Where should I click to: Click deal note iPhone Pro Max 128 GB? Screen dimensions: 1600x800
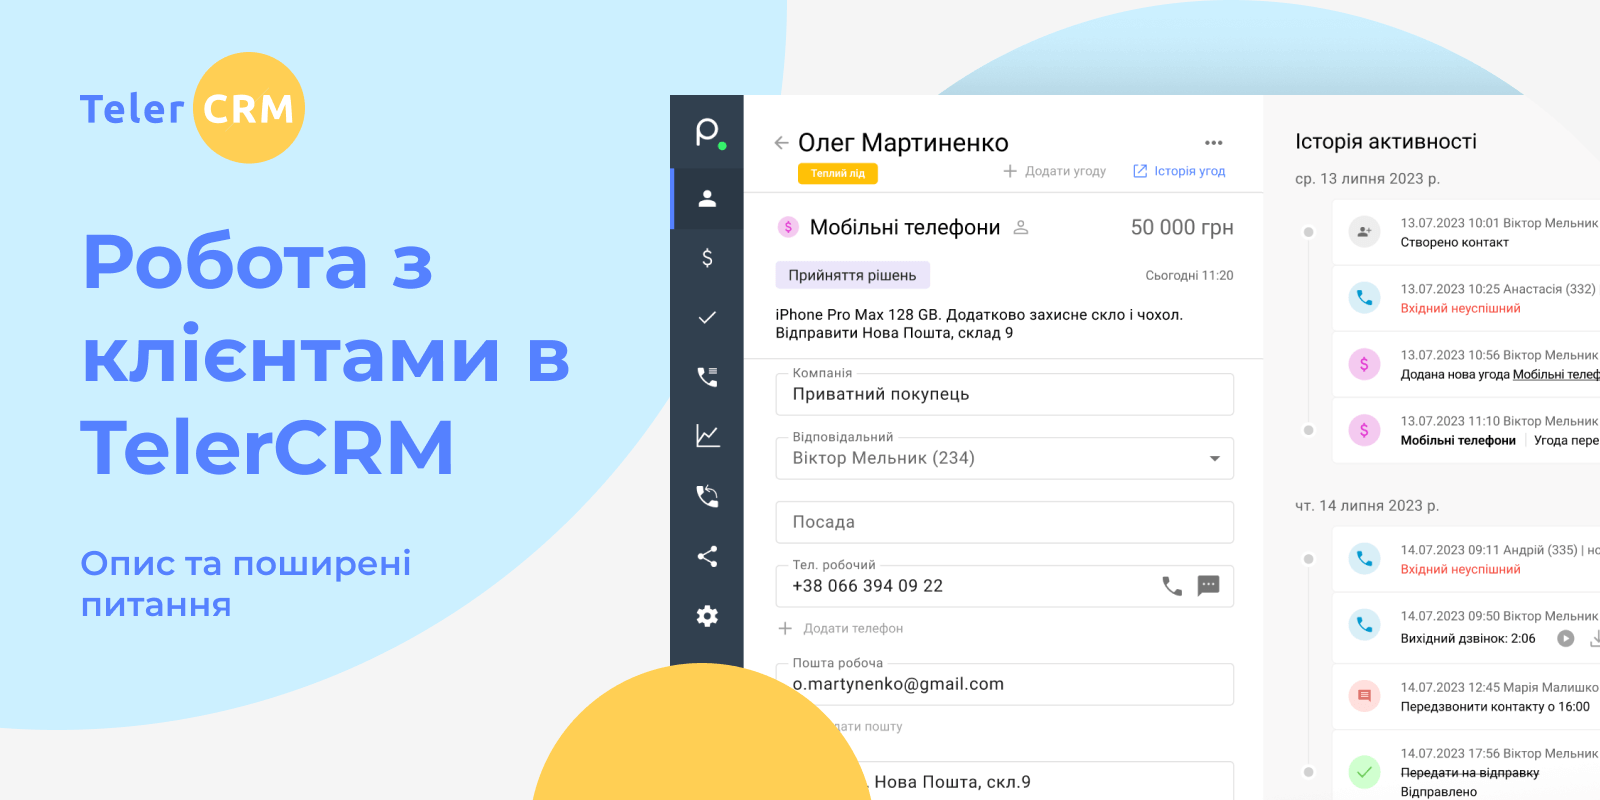pos(979,323)
